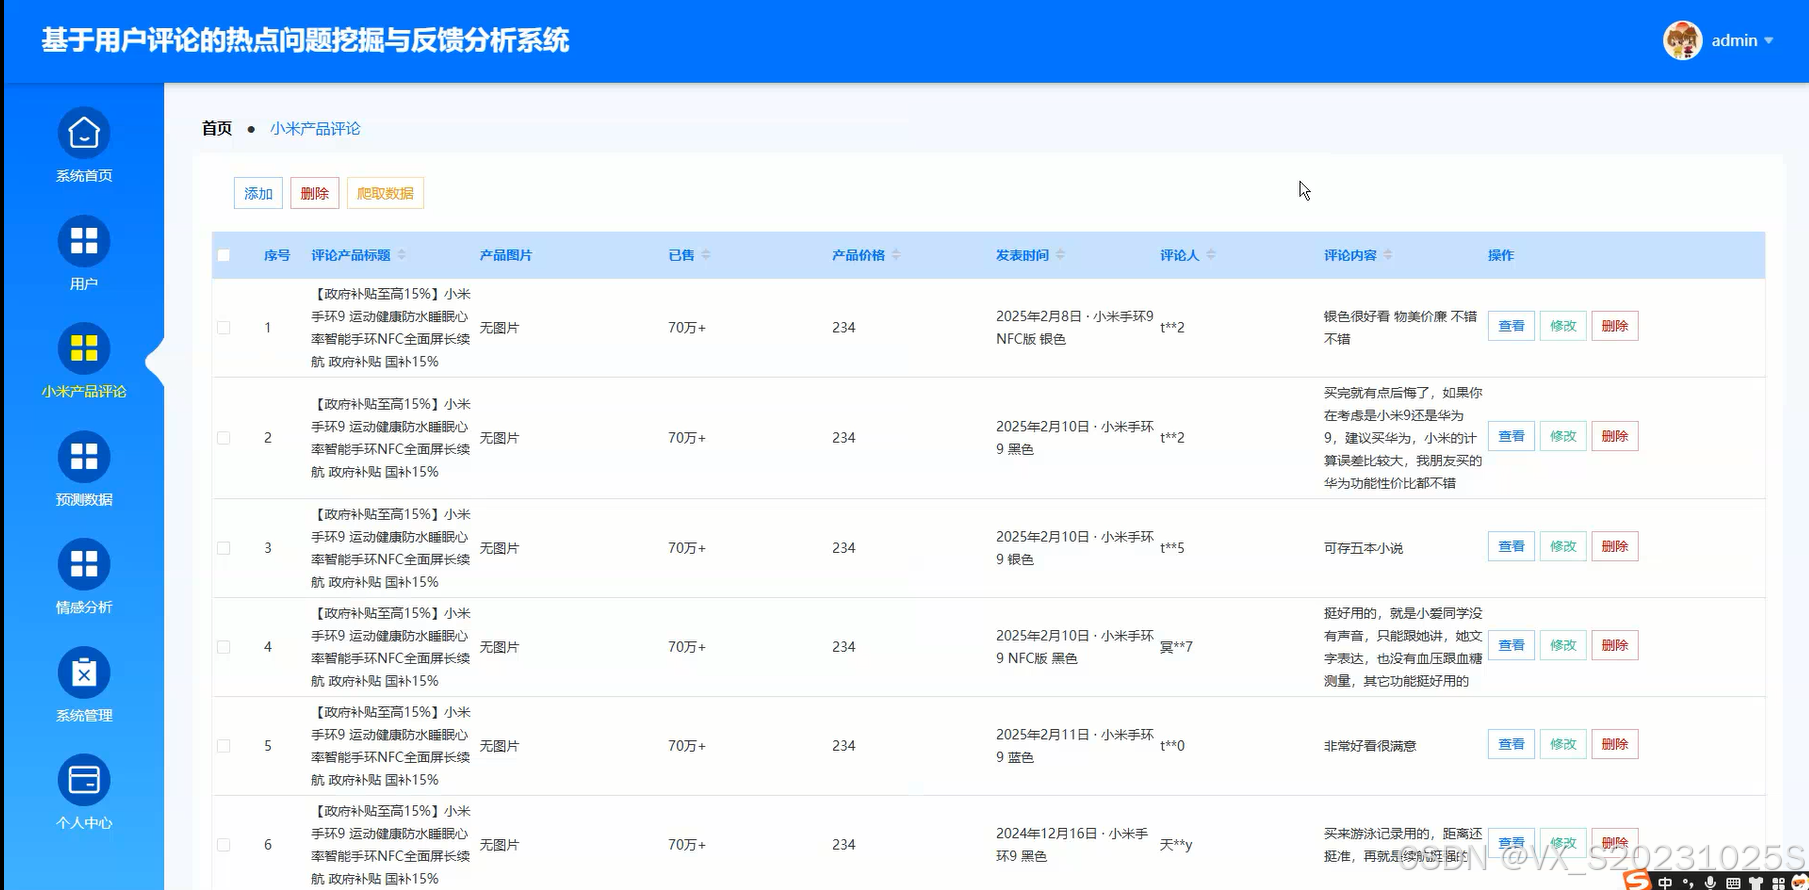Viewport: 1809px width, 890px height.
Task: Click reviewer cell 天**y
Action: point(1176,845)
